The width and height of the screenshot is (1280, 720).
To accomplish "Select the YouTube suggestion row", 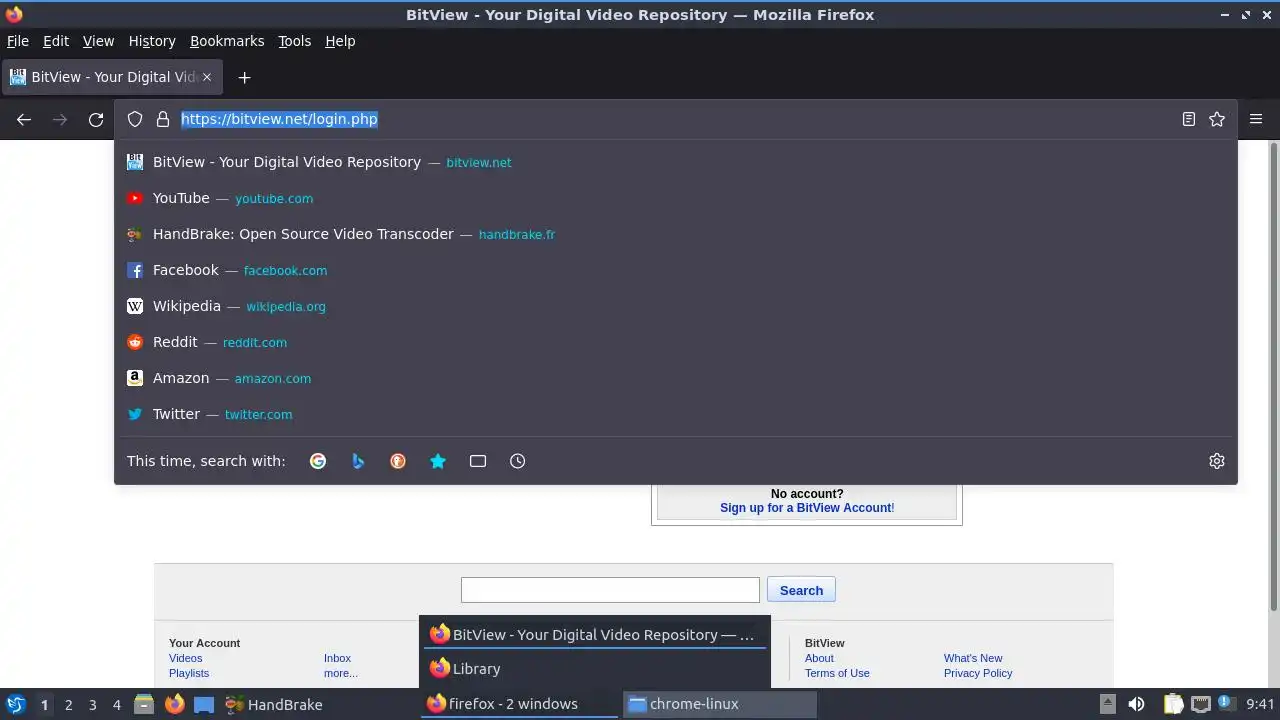I will coord(676,198).
